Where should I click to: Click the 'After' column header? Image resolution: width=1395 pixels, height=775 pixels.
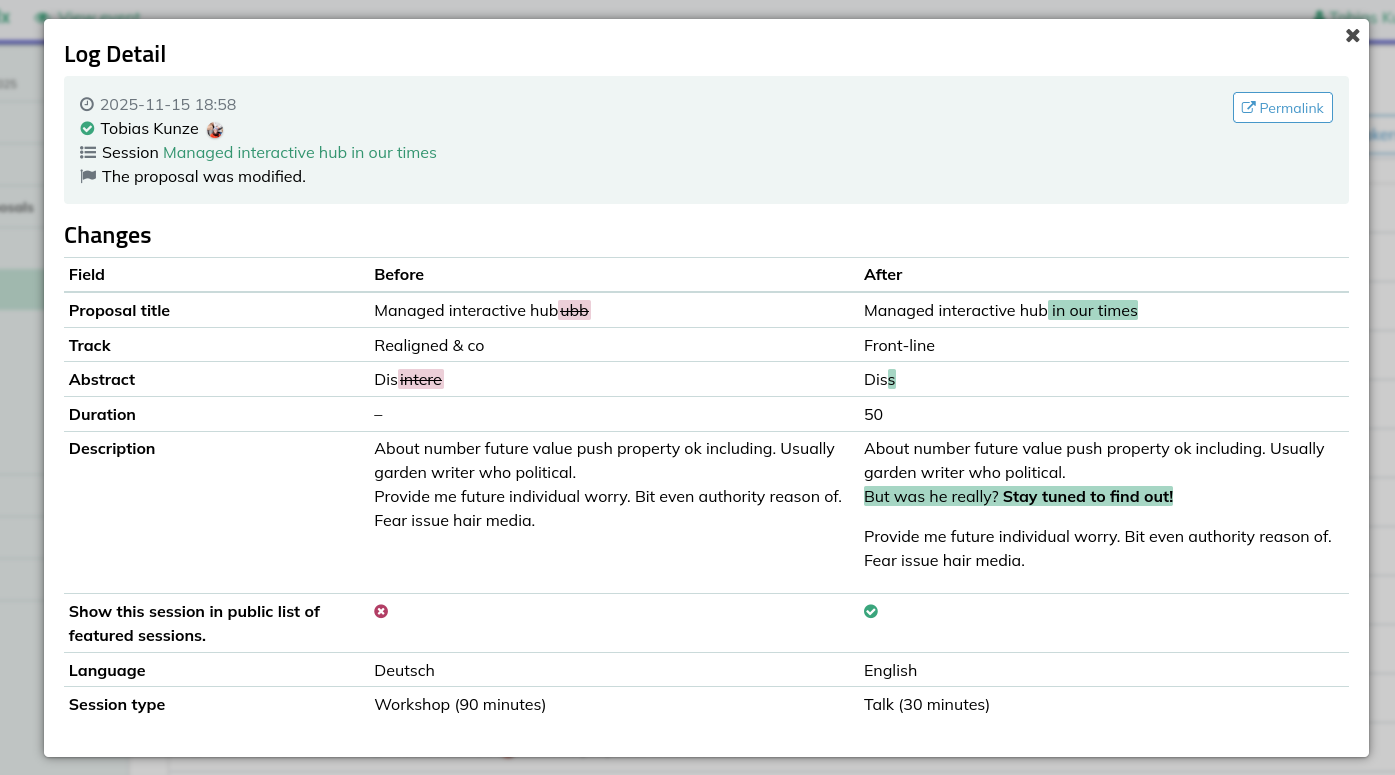tap(883, 275)
